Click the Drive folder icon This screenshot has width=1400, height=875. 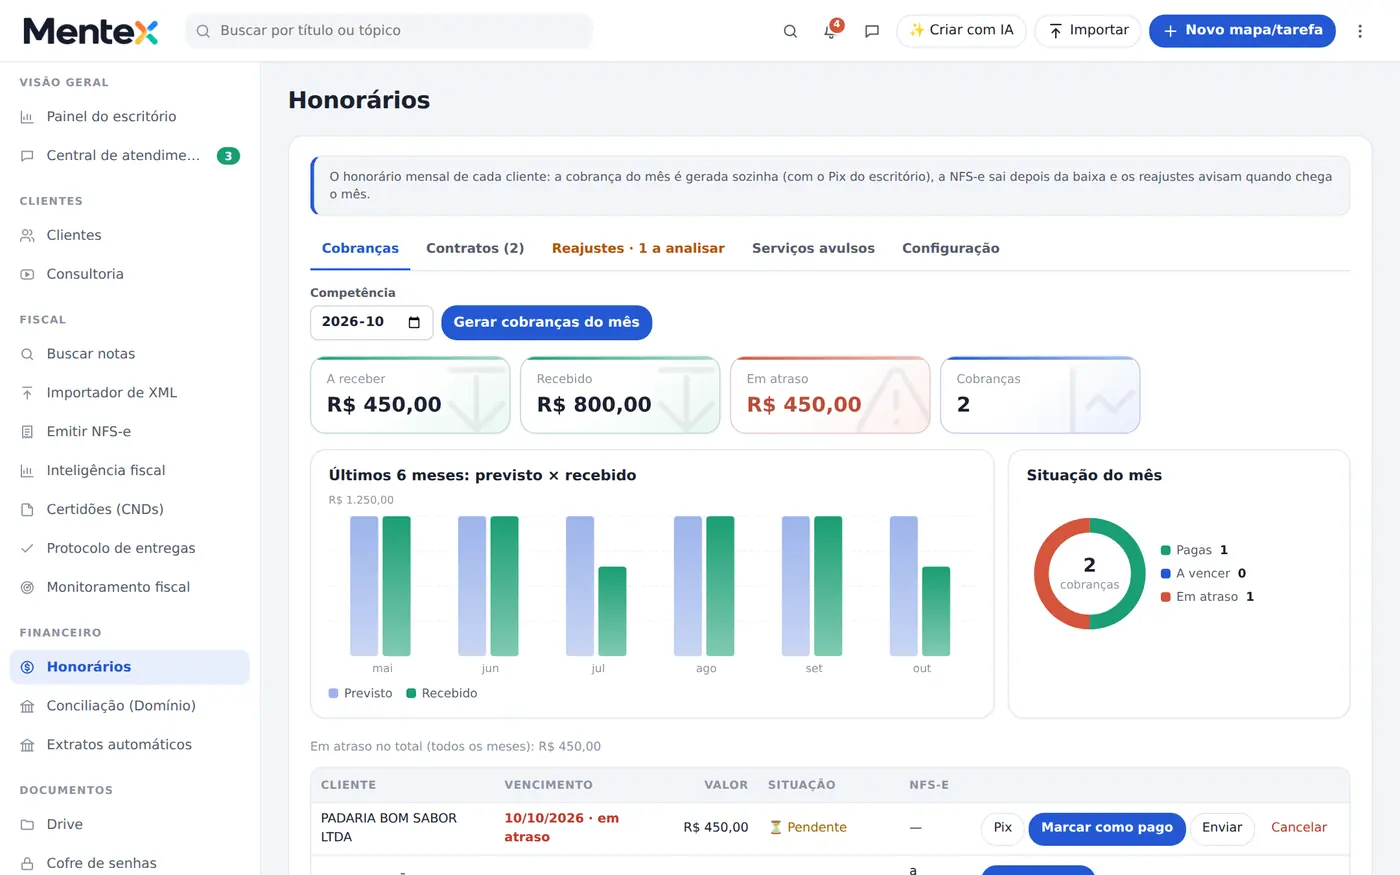(x=27, y=825)
